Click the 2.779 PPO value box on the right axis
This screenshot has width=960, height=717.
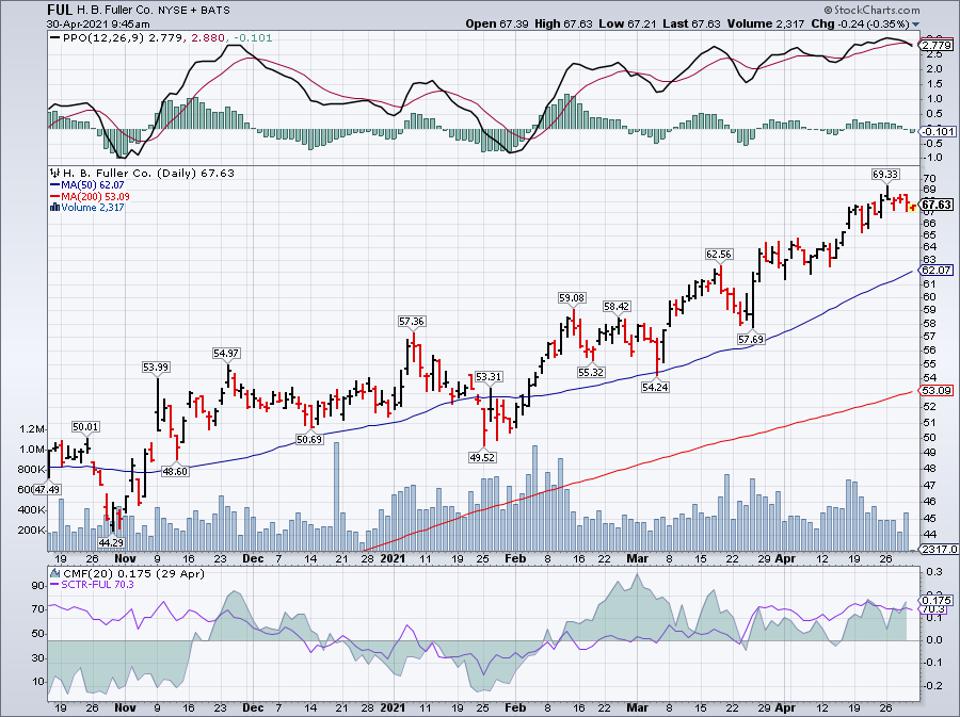point(935,43)
